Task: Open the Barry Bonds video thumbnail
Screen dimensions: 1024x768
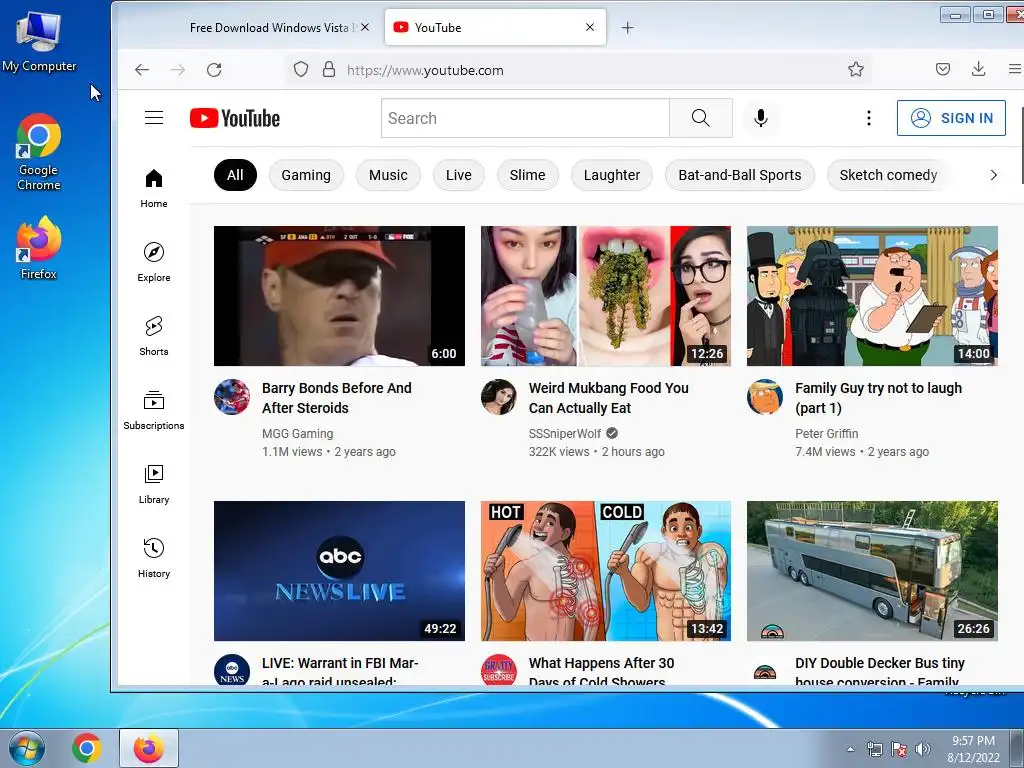Action: (x=339, y=296)
